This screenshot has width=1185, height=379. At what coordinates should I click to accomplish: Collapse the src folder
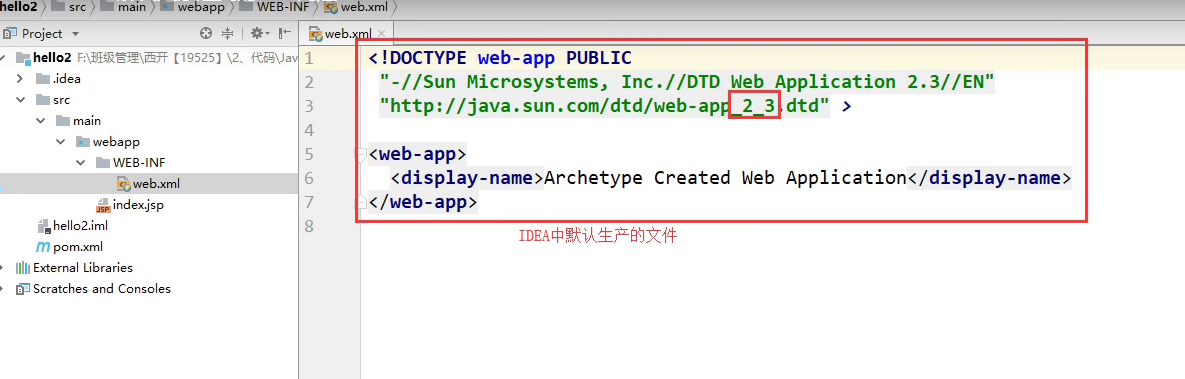point(20,100)
